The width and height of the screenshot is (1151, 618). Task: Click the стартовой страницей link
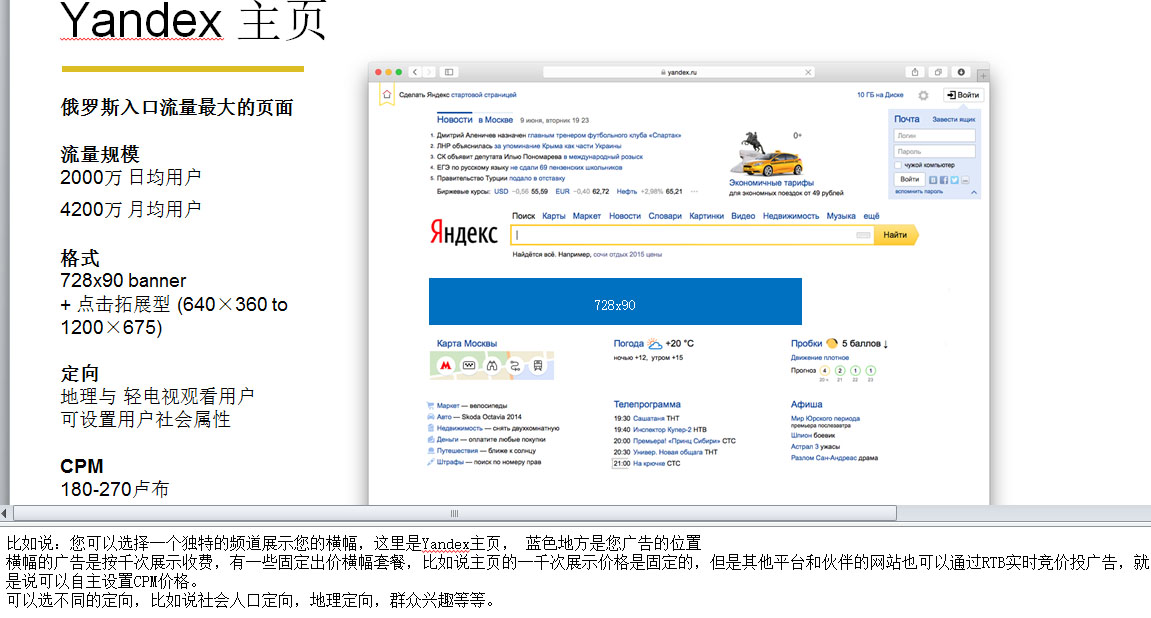(x=483, y=95)
